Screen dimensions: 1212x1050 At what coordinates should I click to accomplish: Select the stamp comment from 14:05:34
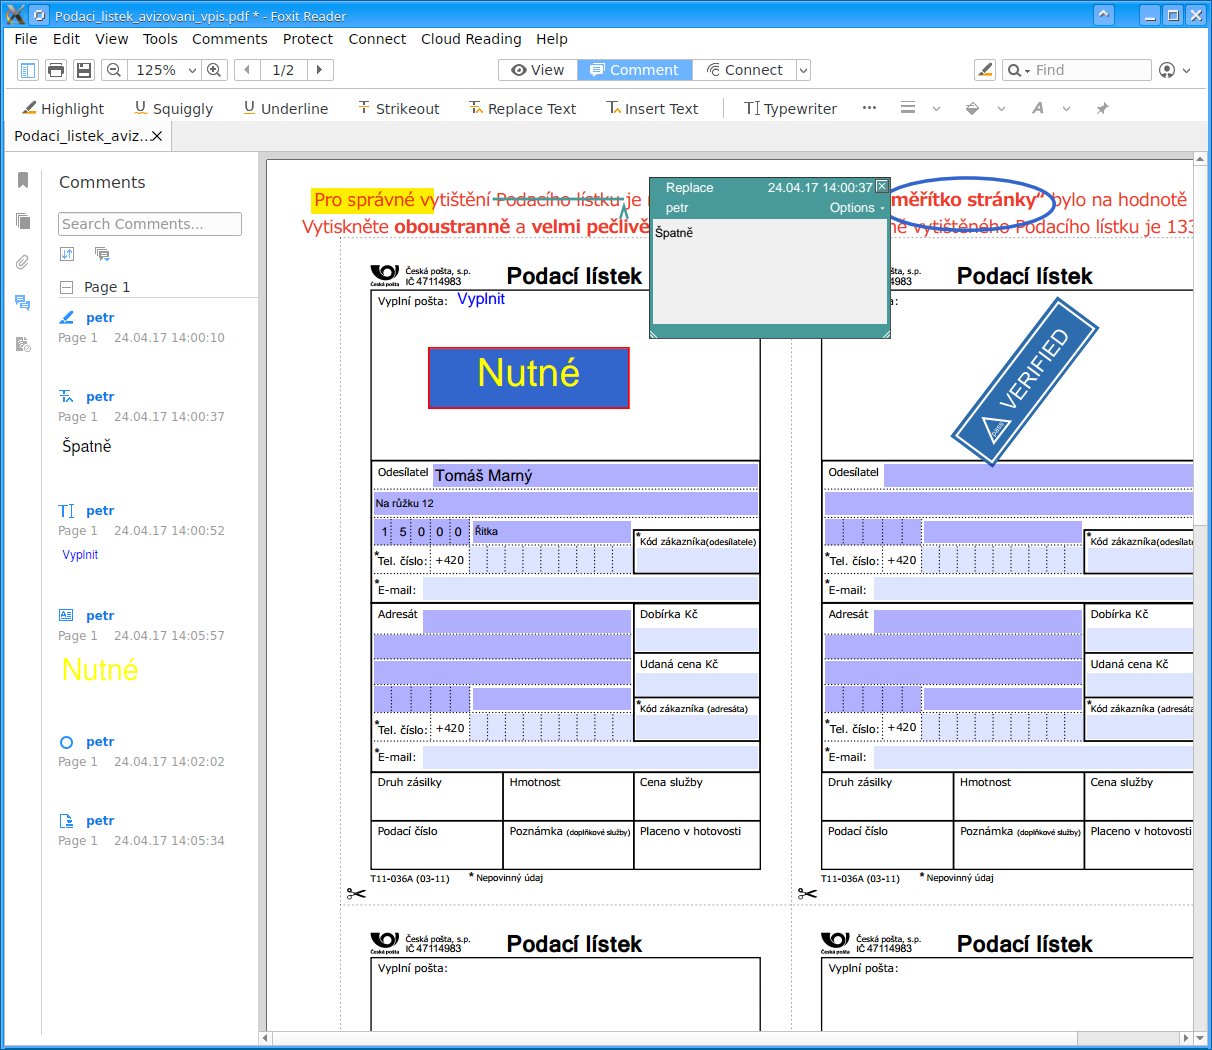(150, 831)
